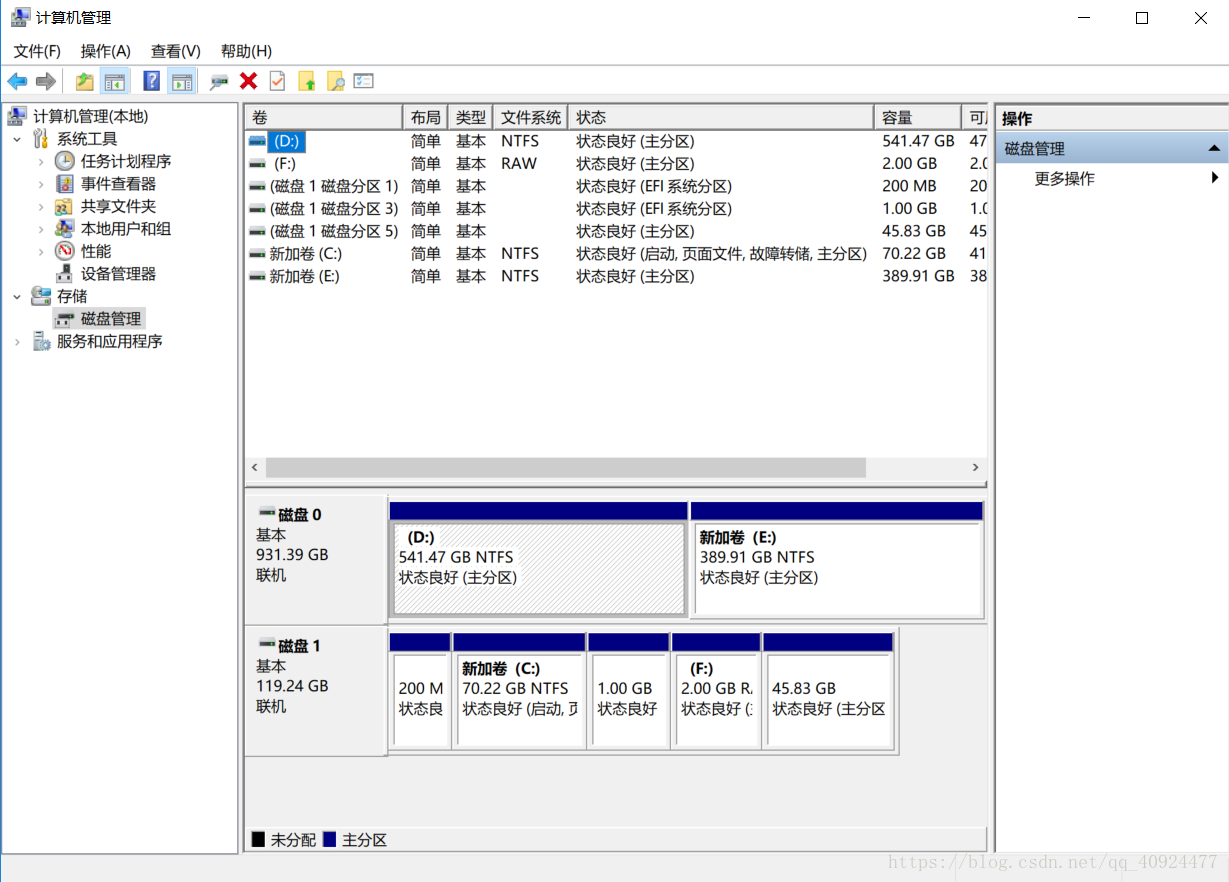
Task: Open Help via blue question mark icon
Action: (152, 81)
